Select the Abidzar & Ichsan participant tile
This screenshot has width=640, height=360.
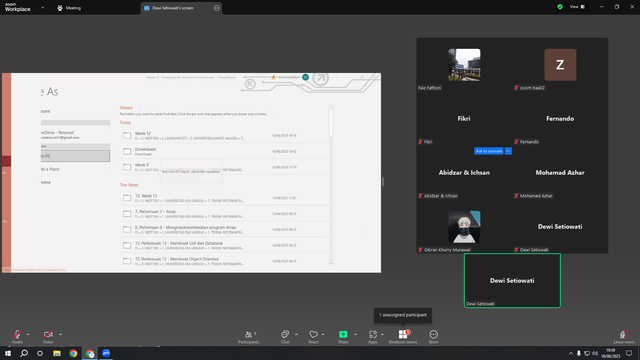(x=464, y=173)
